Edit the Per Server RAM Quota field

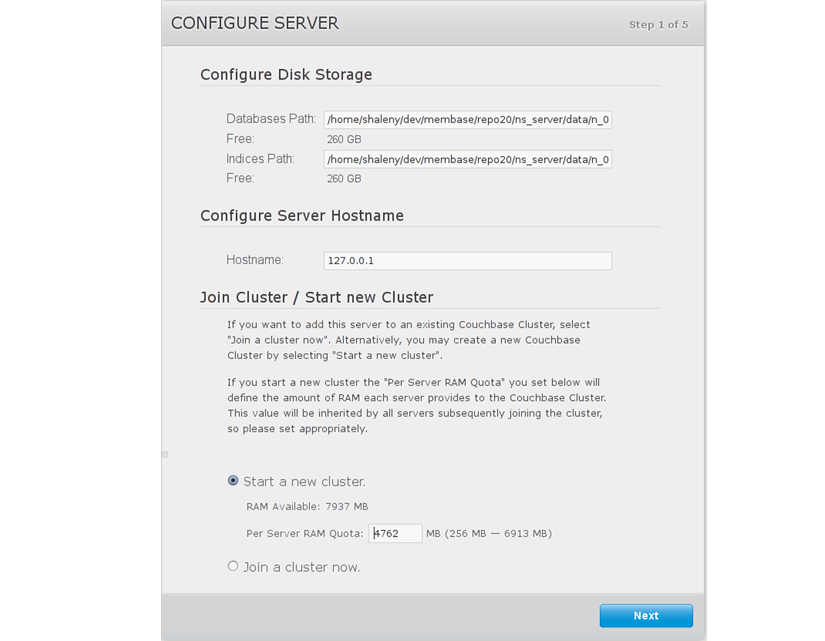395,534
